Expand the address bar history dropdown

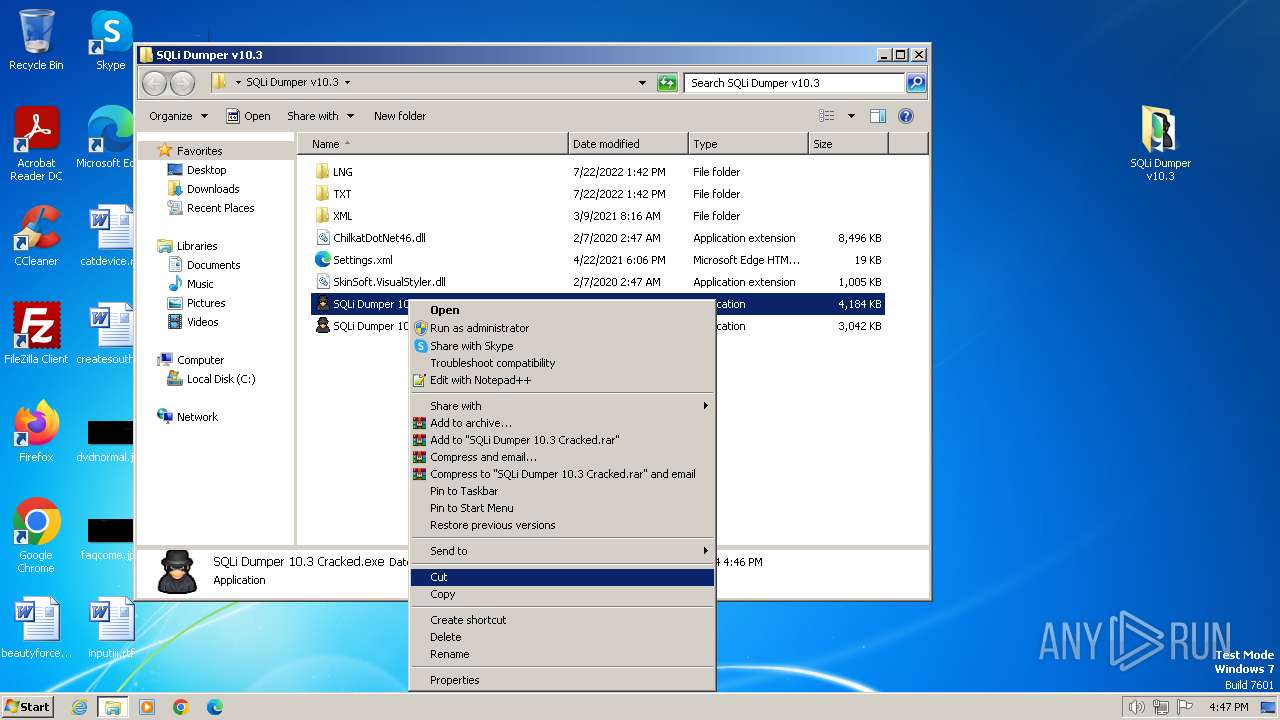coord(642,83)
